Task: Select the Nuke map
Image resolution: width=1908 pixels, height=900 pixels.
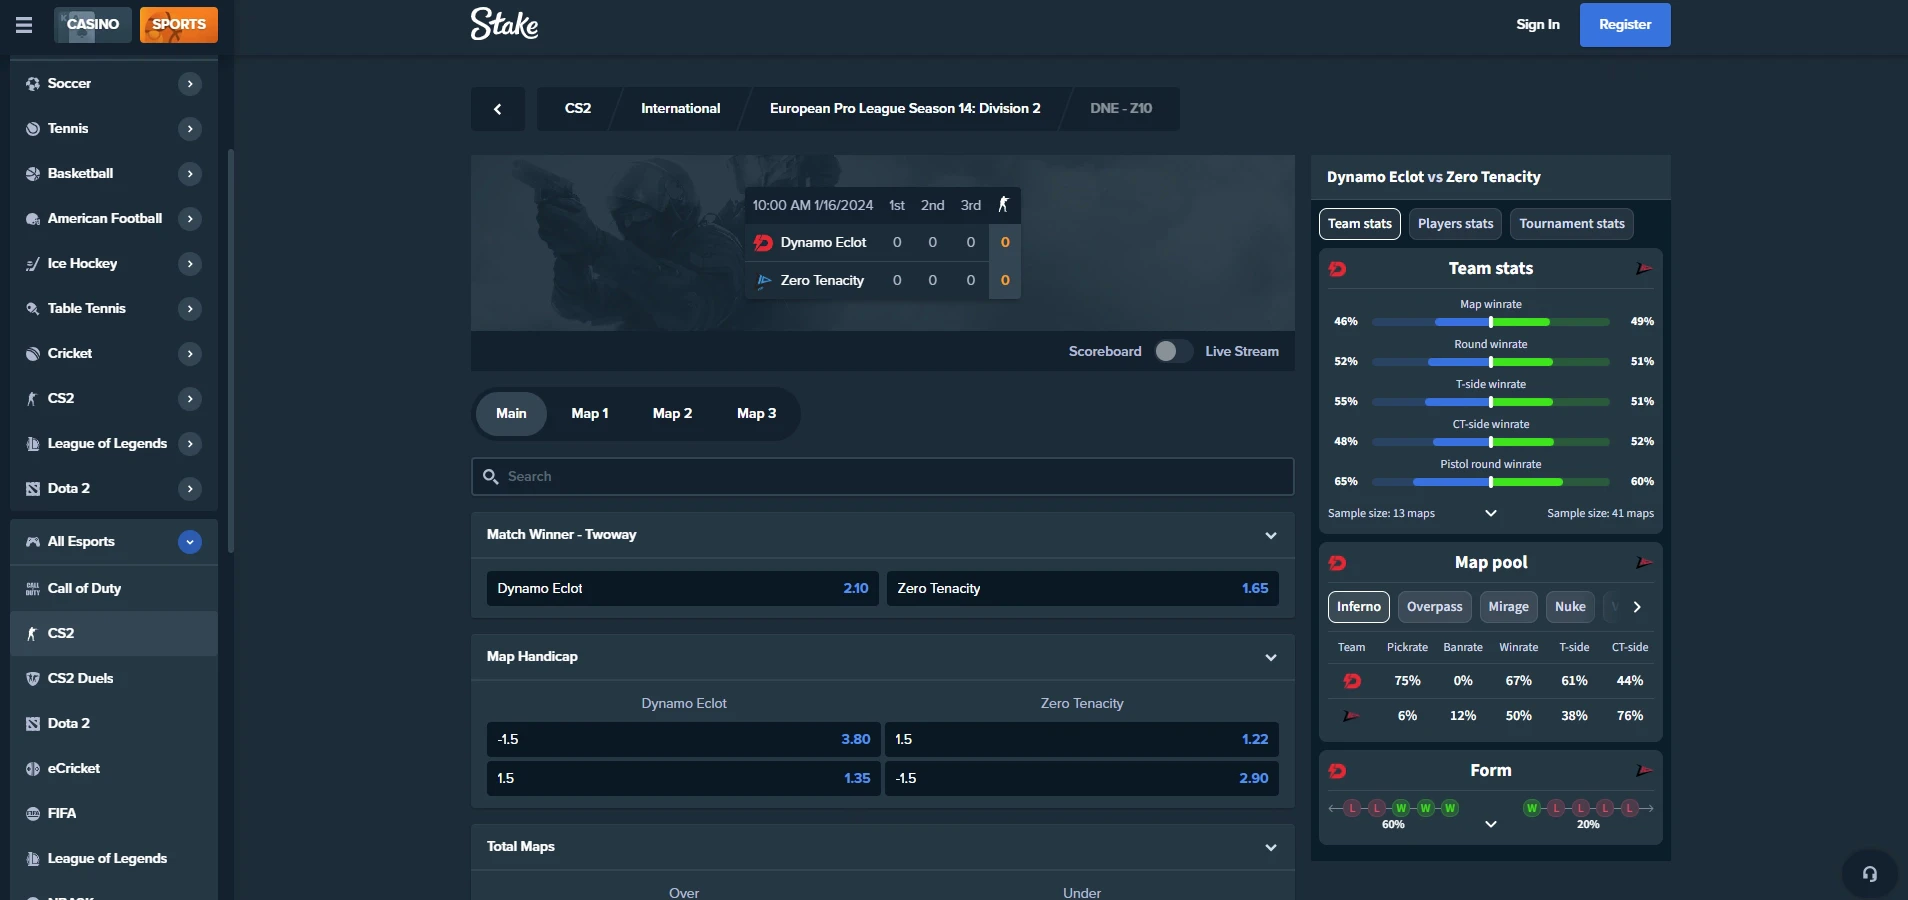Action: click(1570, 607)
